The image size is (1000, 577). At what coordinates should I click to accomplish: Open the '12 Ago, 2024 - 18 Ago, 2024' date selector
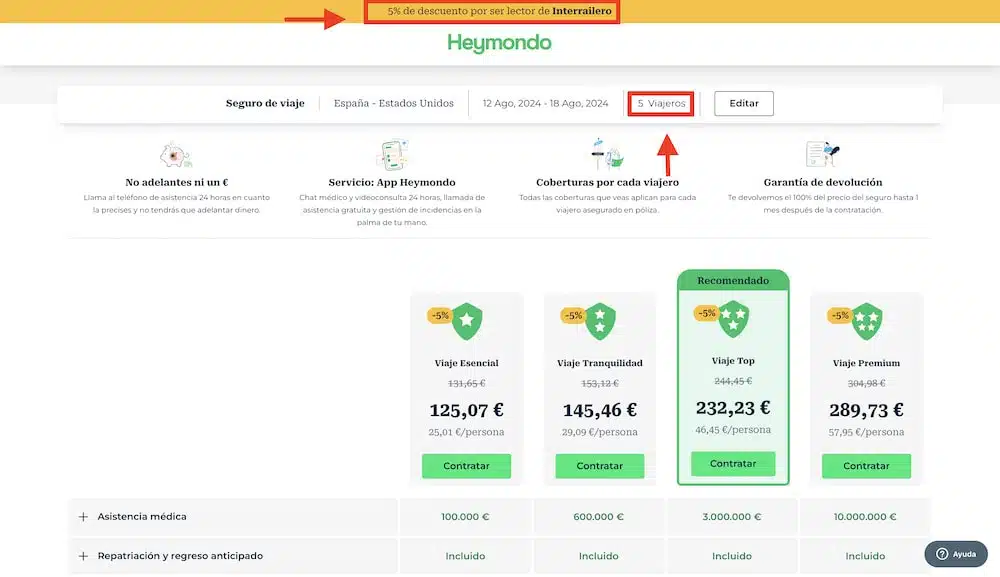click(546, 103)
